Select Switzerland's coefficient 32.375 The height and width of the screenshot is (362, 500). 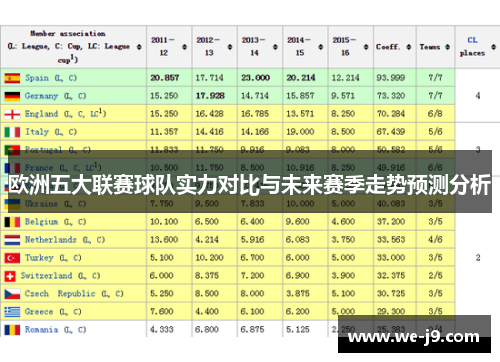tap(391, 276)
